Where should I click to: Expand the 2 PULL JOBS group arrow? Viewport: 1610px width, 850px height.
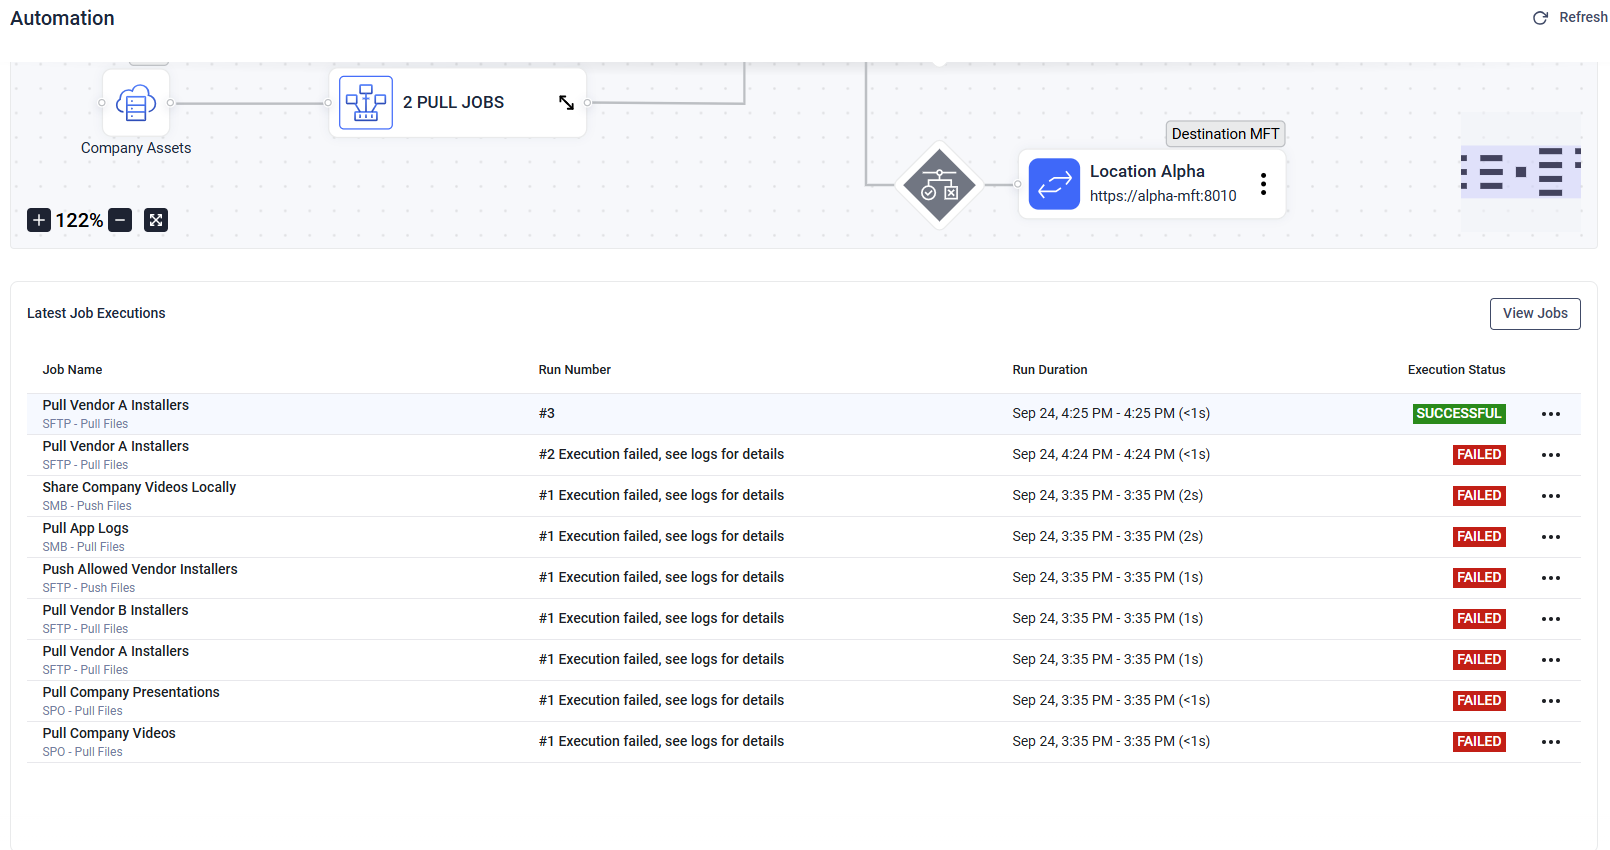(x=566, y=103)
